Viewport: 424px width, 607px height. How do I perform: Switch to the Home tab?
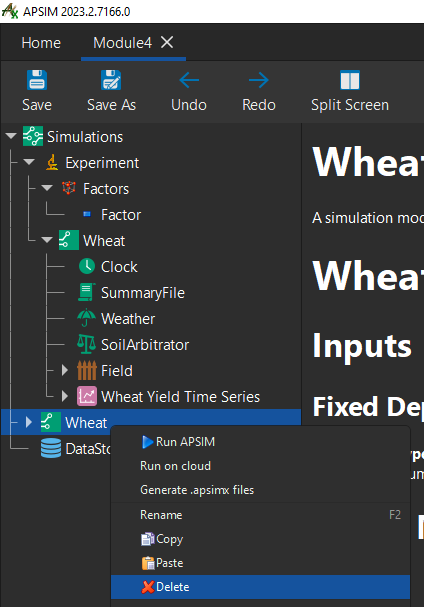pos(41,43)
